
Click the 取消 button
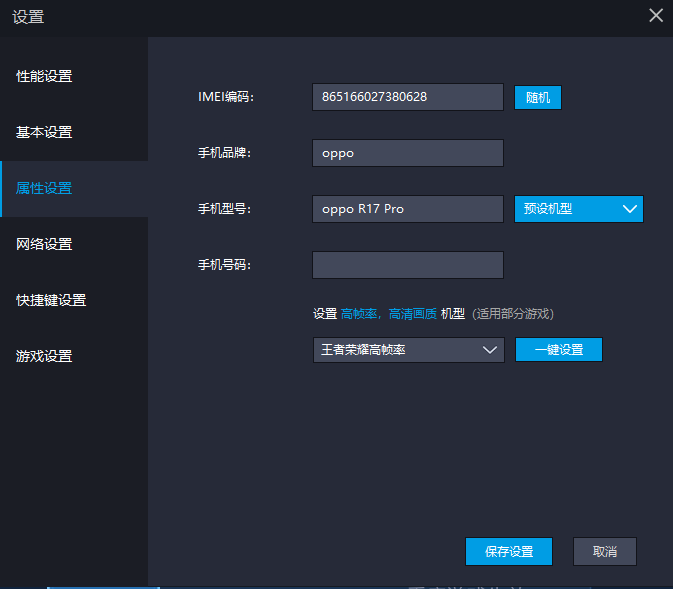604,552
